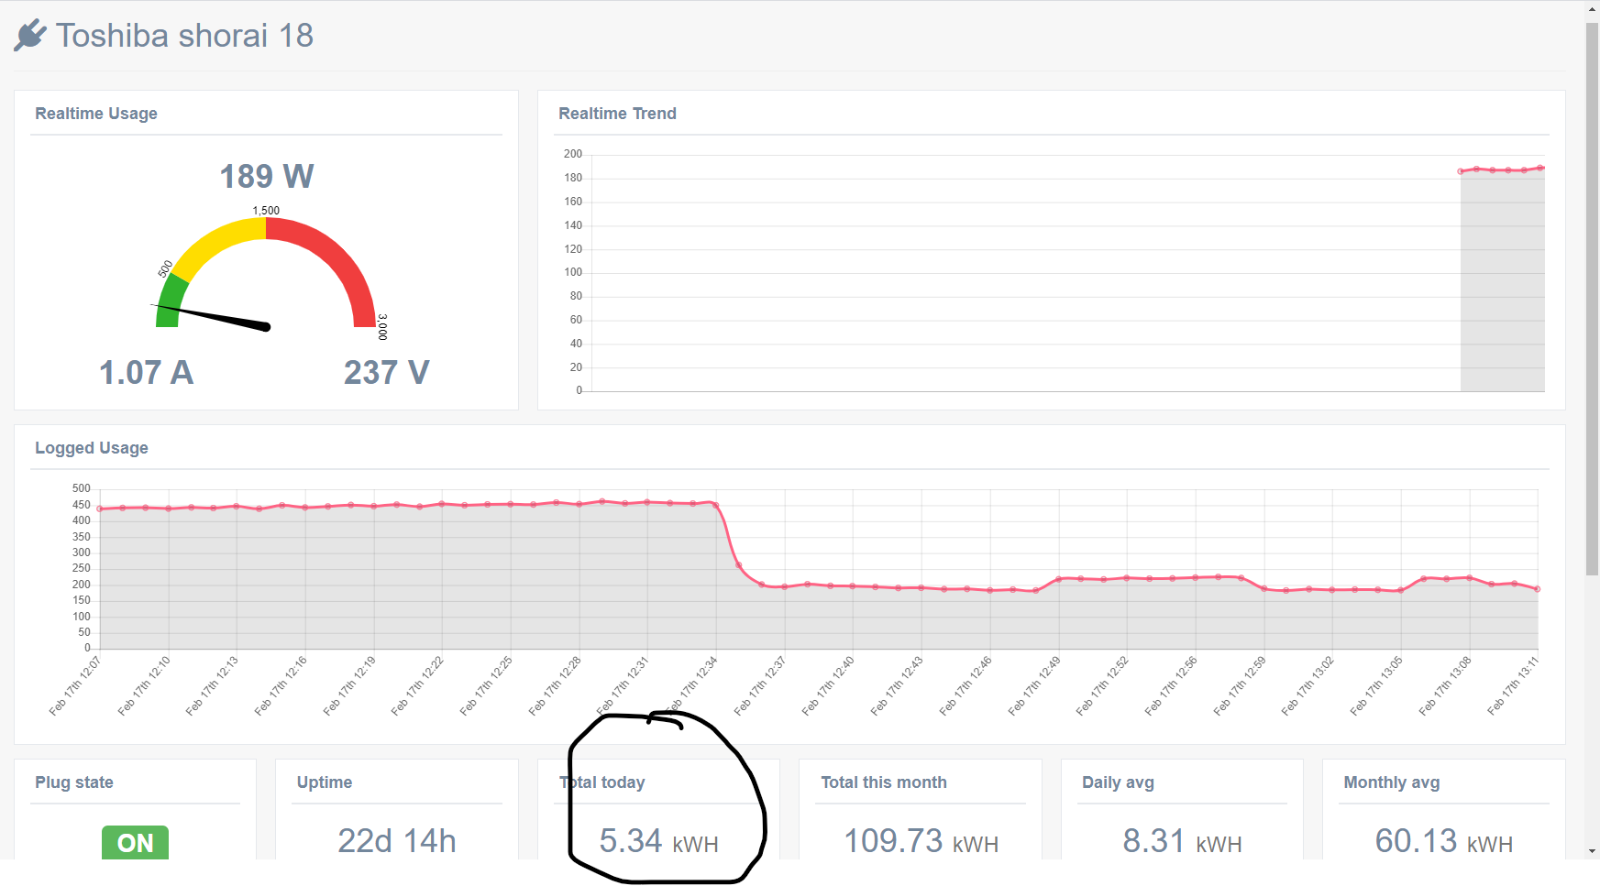Screen dimensions: 1600x886
Task: Click the last data point in Logged Usage chart
Action: 1537,589
